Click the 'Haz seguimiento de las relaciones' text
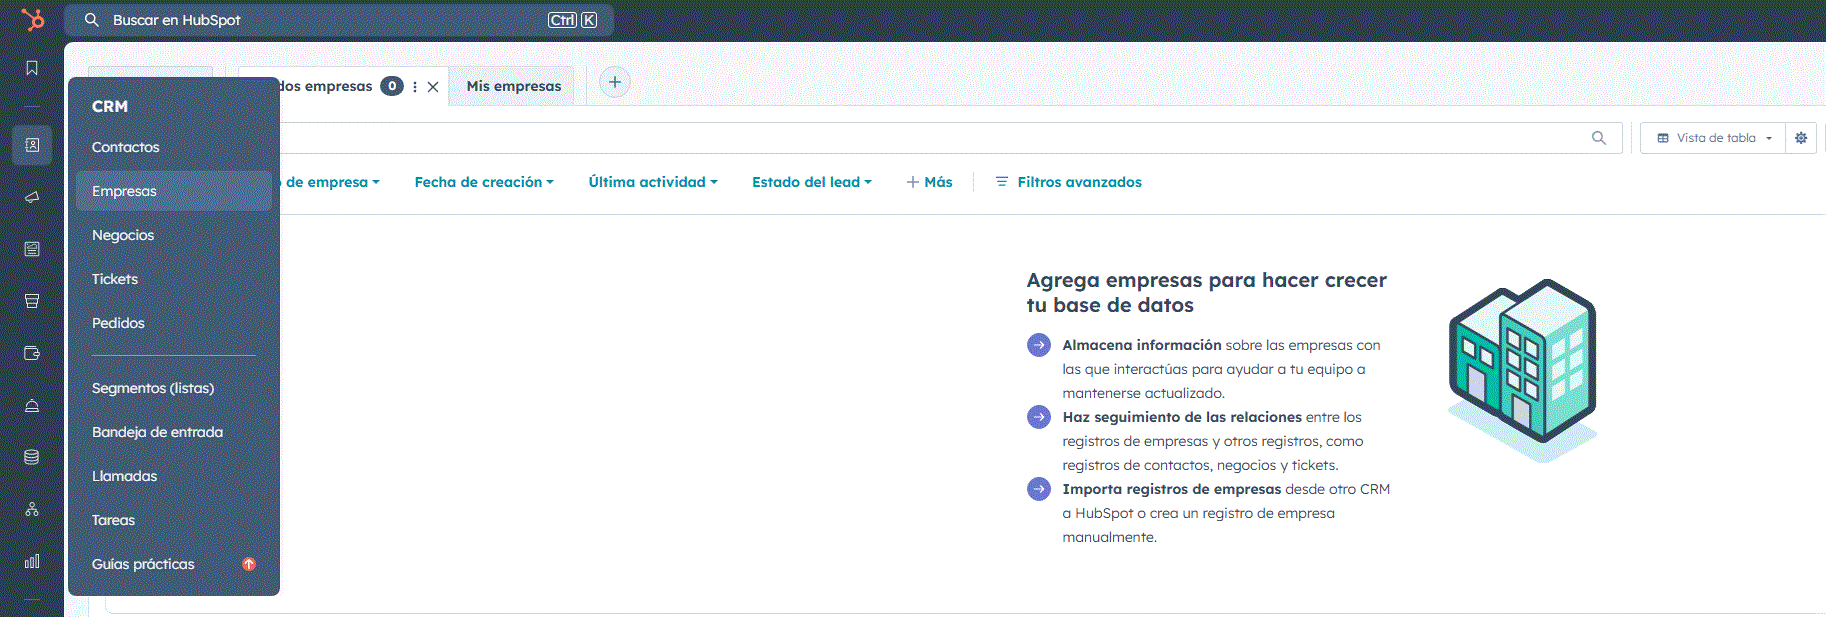The image size is (1826, 617). 1182,417
